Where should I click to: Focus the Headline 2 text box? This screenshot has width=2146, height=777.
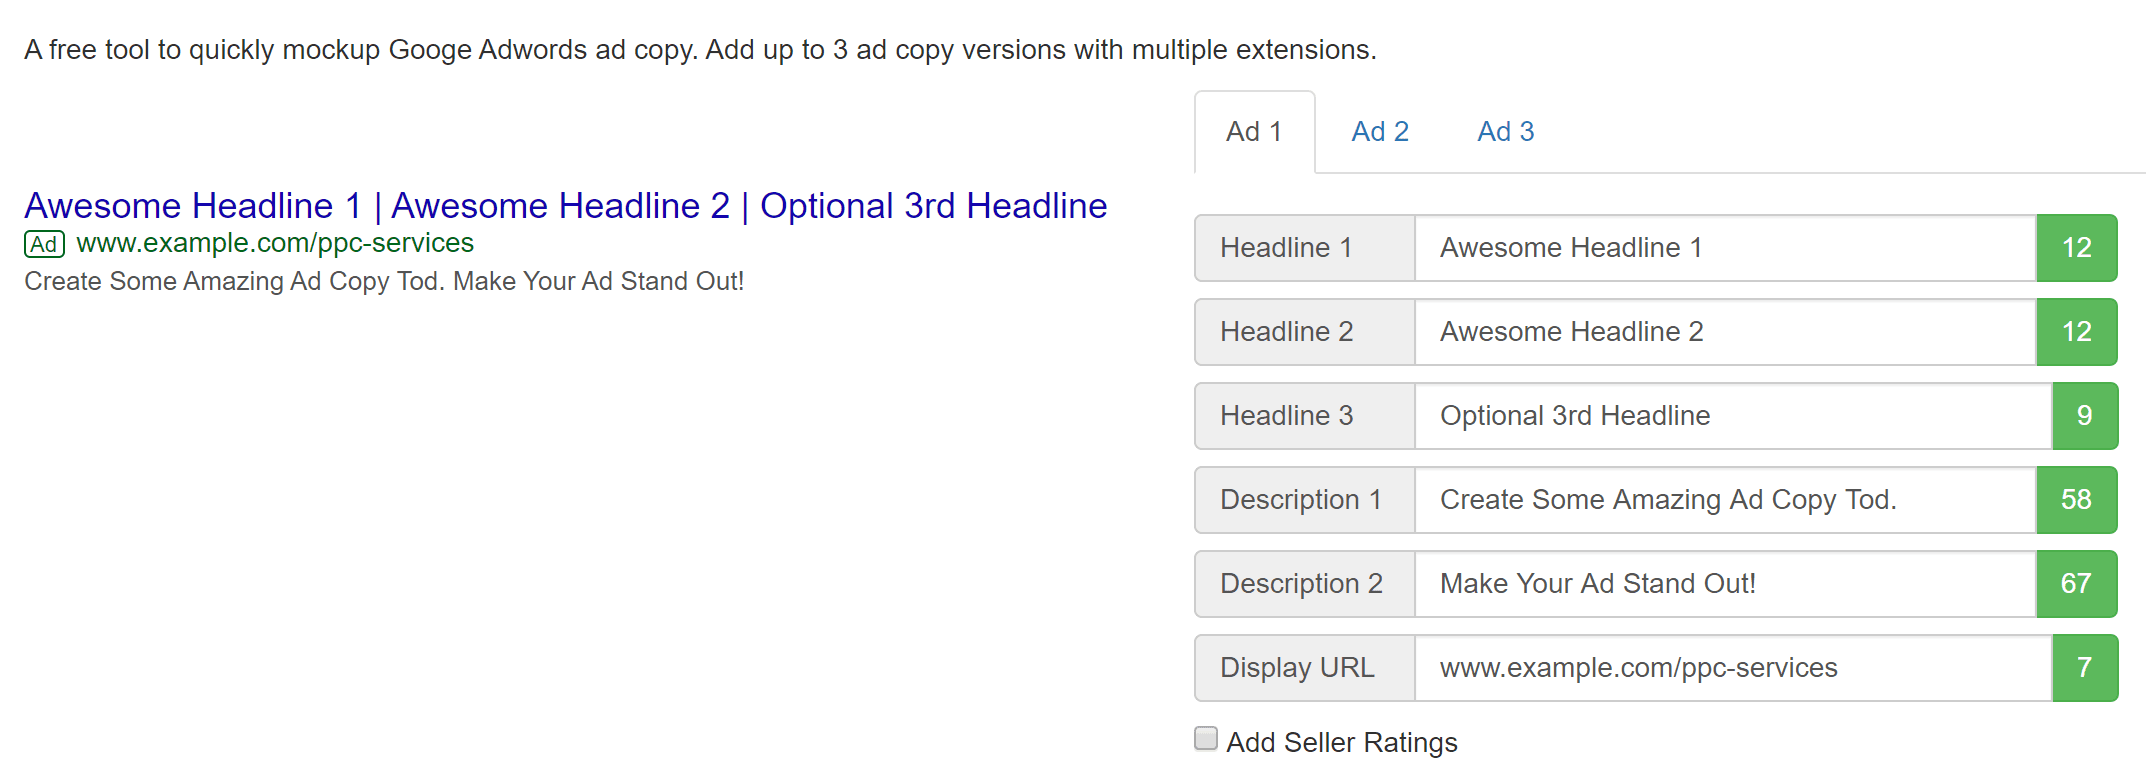[x=1724, y=332]
